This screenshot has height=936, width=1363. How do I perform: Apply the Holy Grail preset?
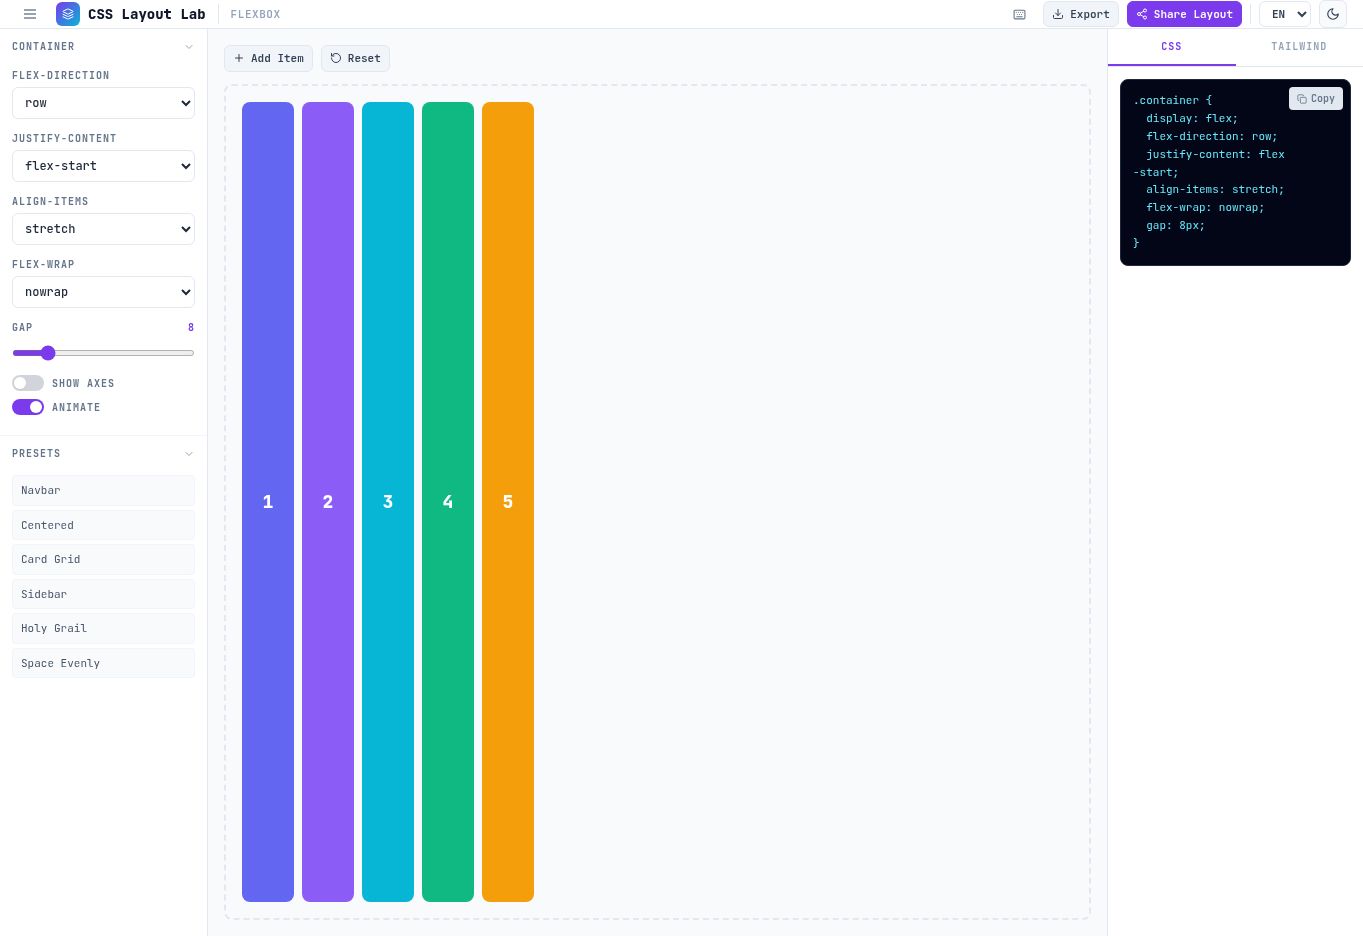point(103,628)
